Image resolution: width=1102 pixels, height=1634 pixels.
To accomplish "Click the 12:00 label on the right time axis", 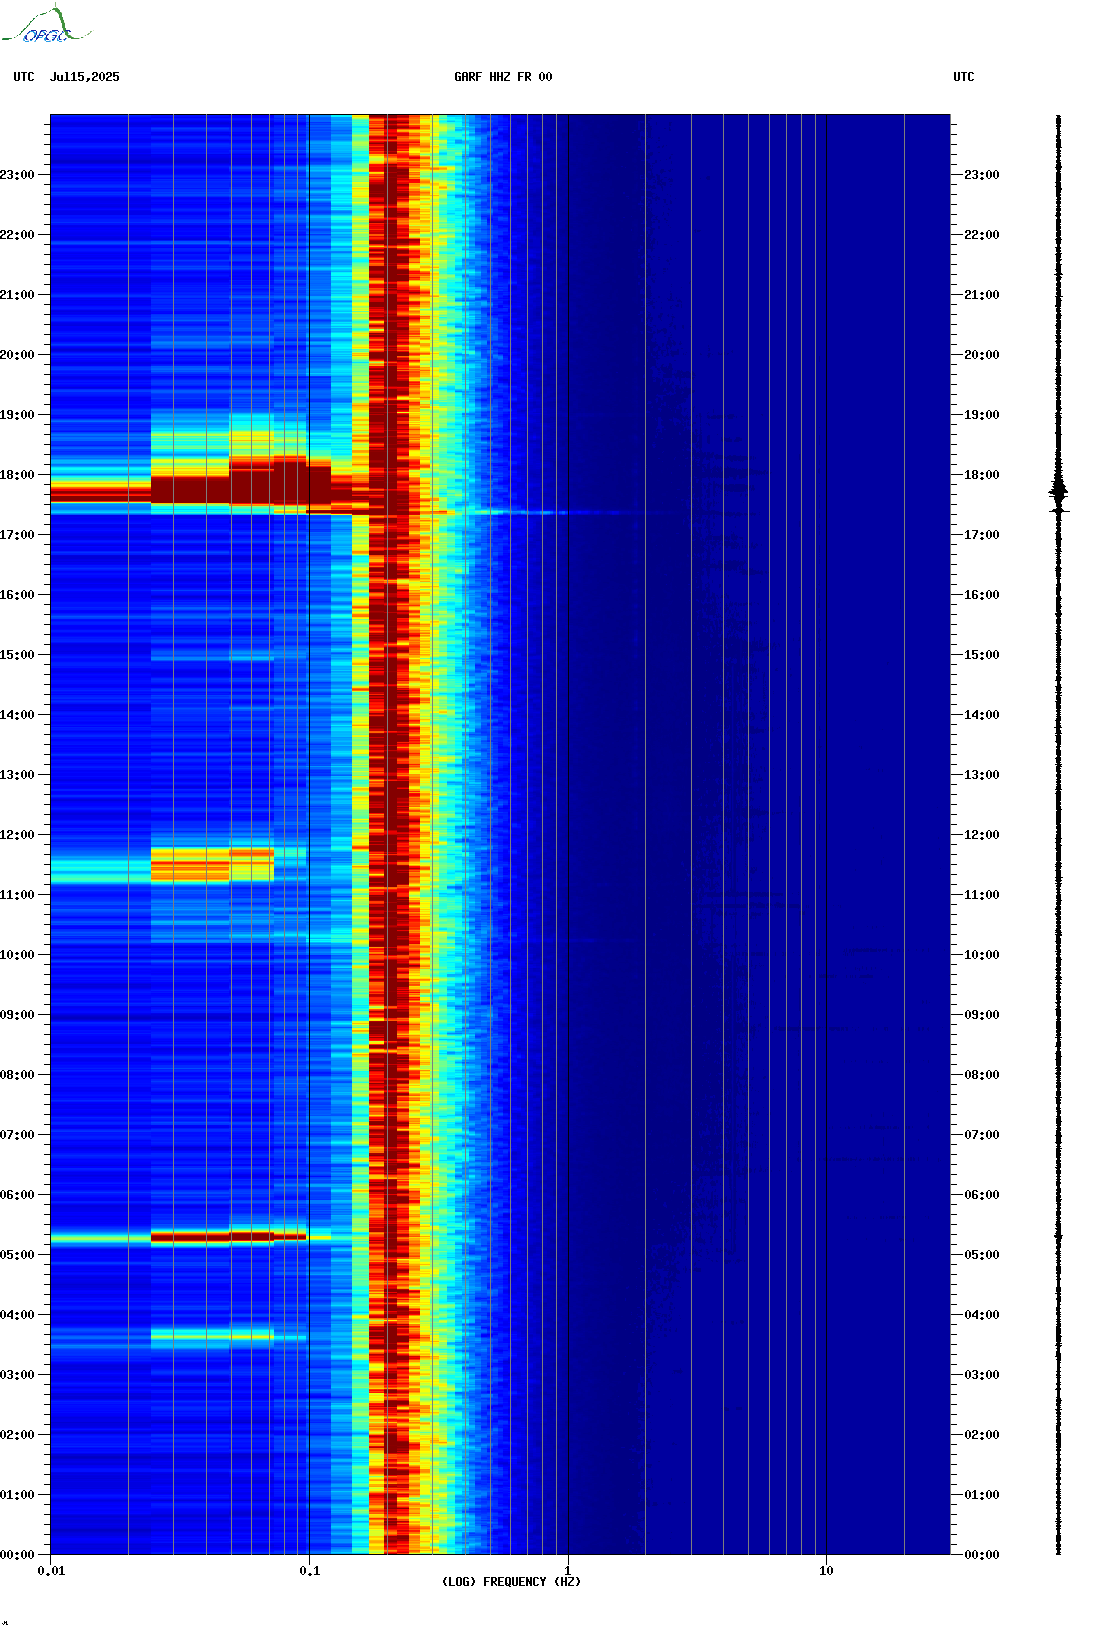I will coord(982,835).
